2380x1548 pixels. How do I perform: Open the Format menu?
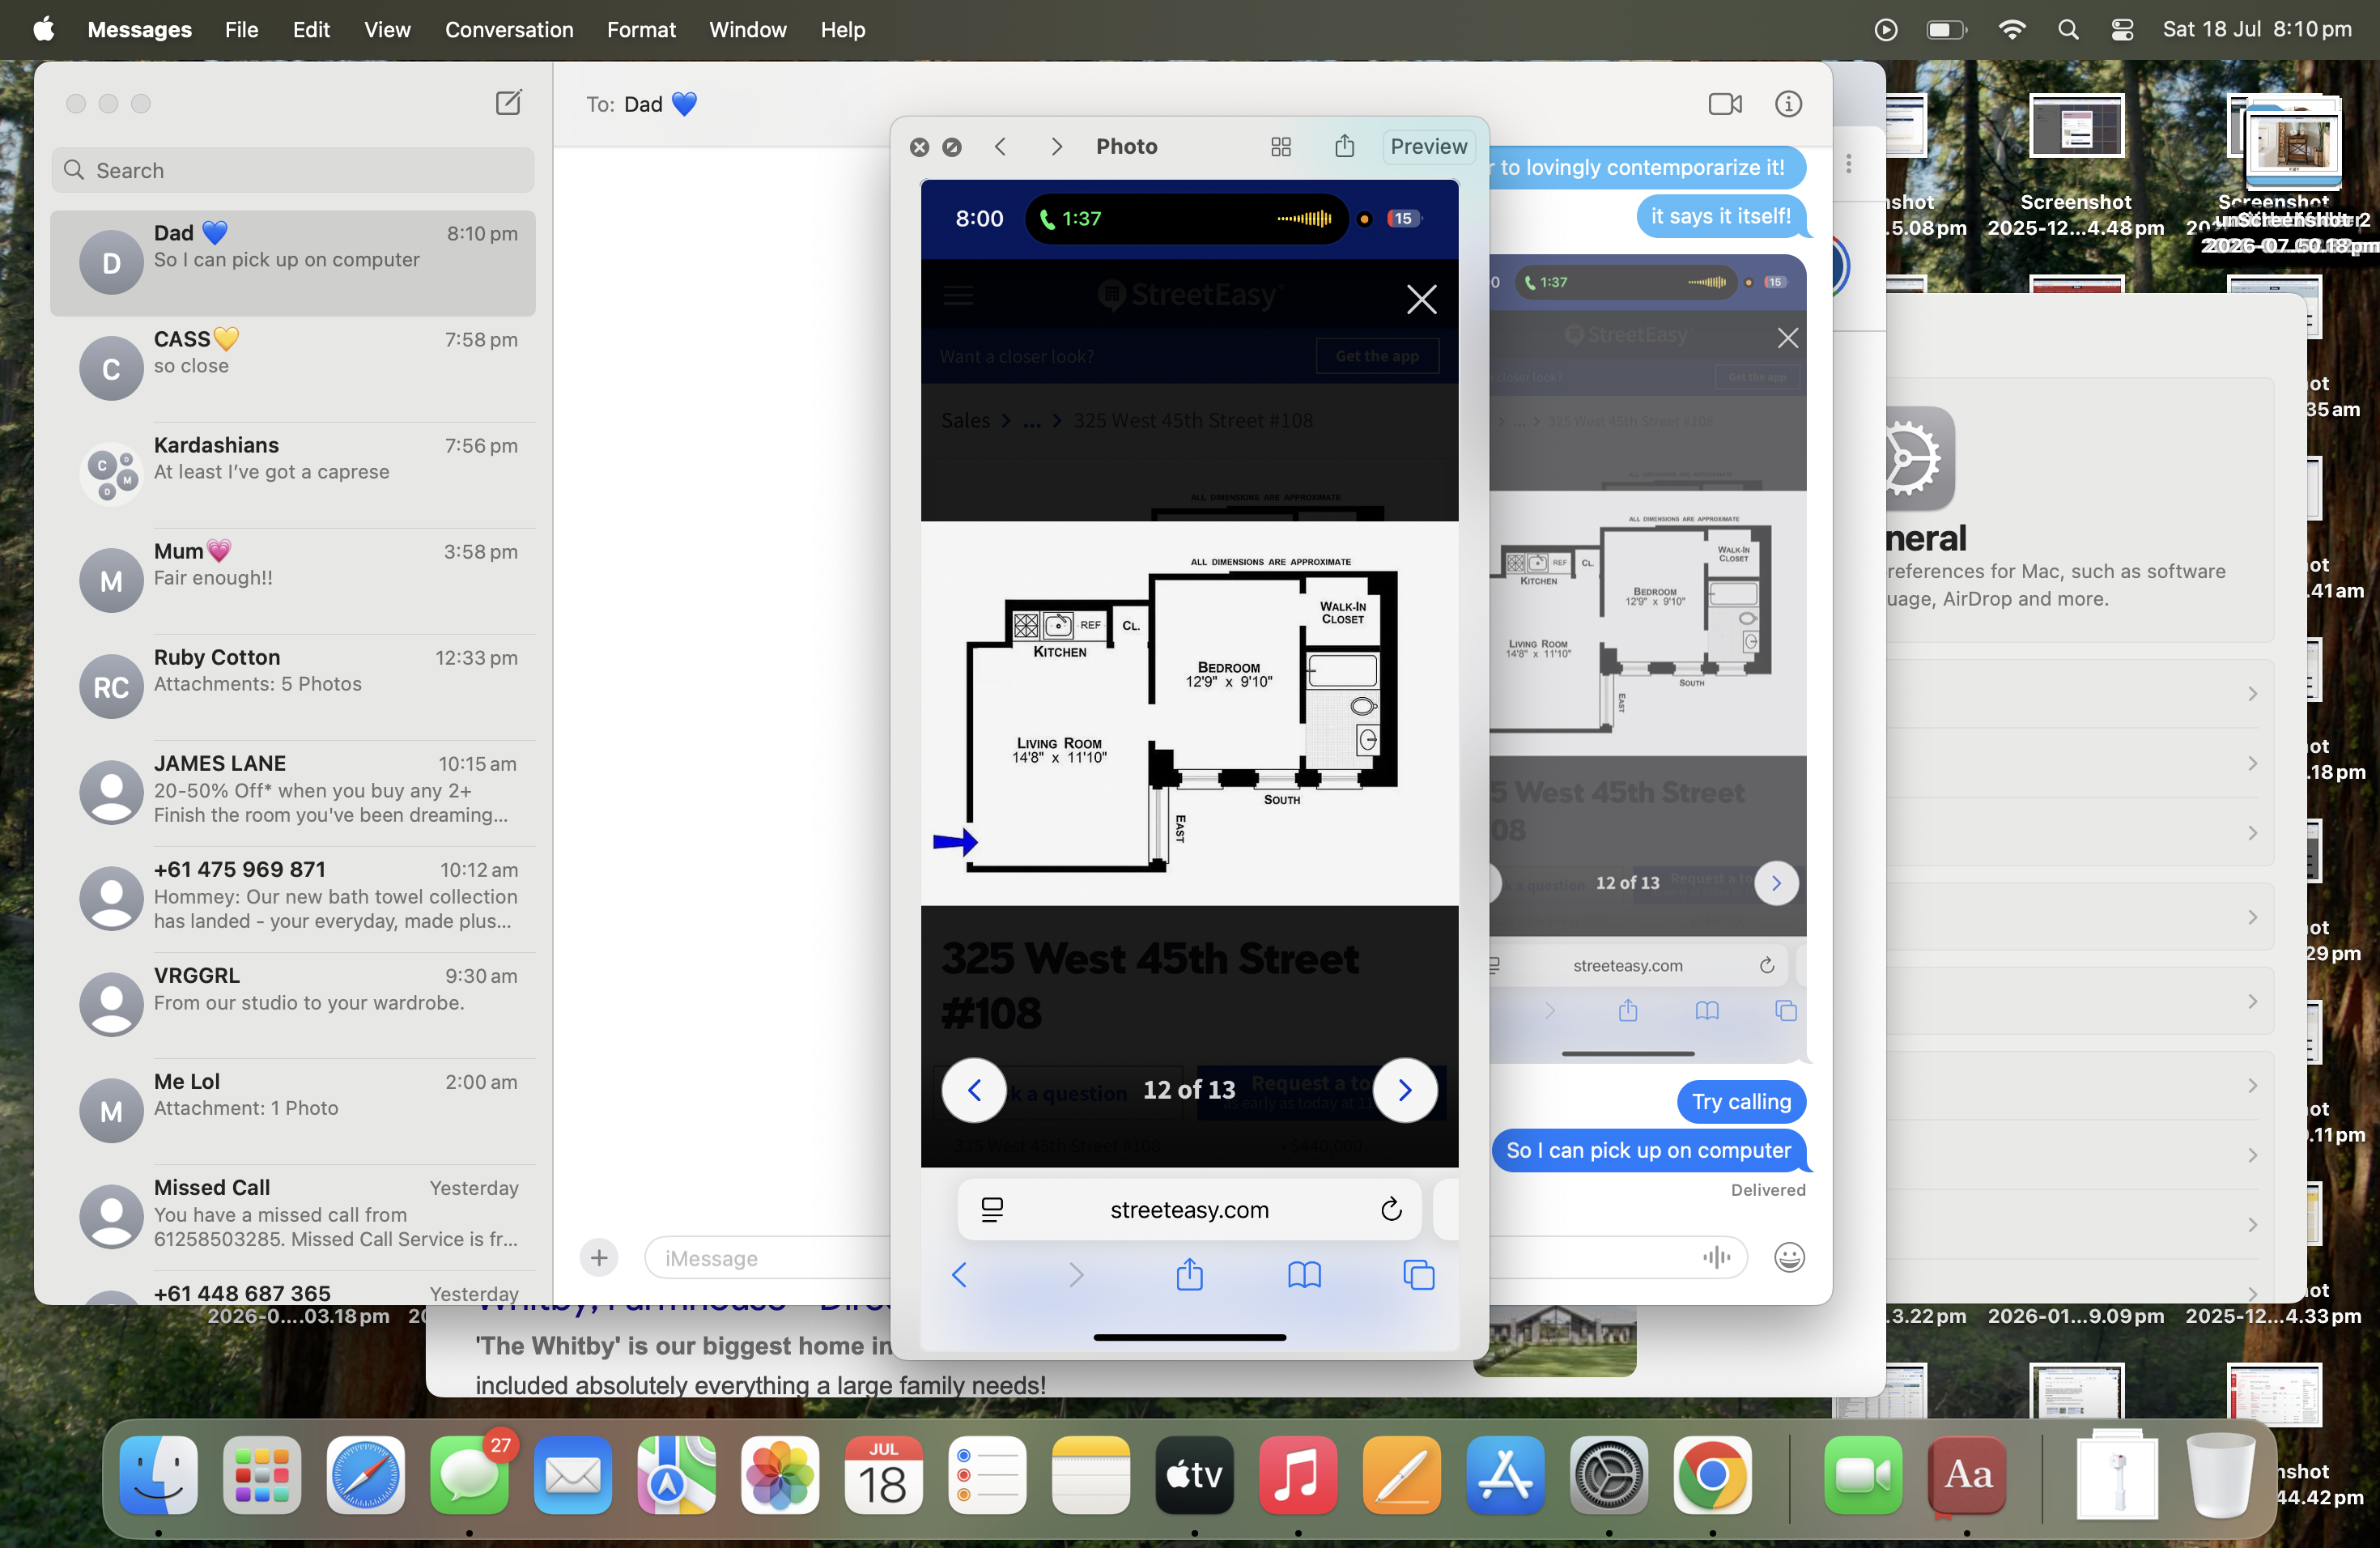tap(641, 29)
